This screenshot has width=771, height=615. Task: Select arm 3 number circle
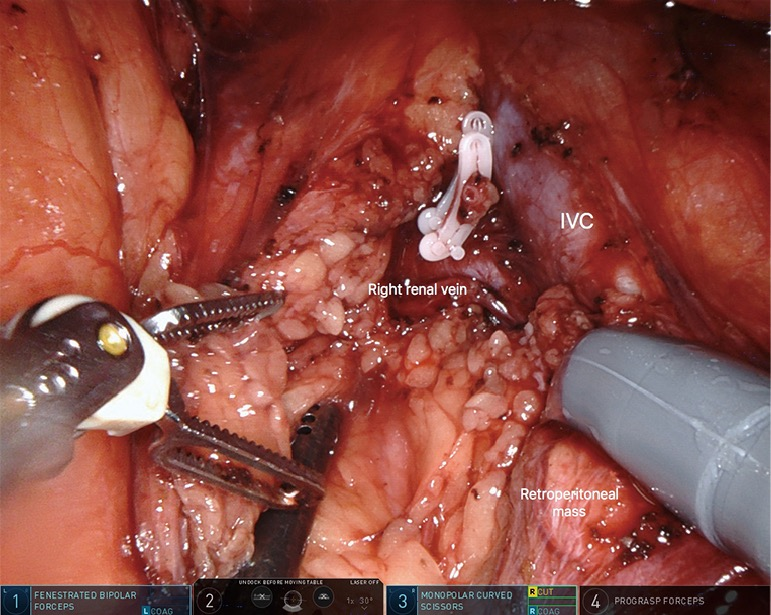[x=403, y=601]
